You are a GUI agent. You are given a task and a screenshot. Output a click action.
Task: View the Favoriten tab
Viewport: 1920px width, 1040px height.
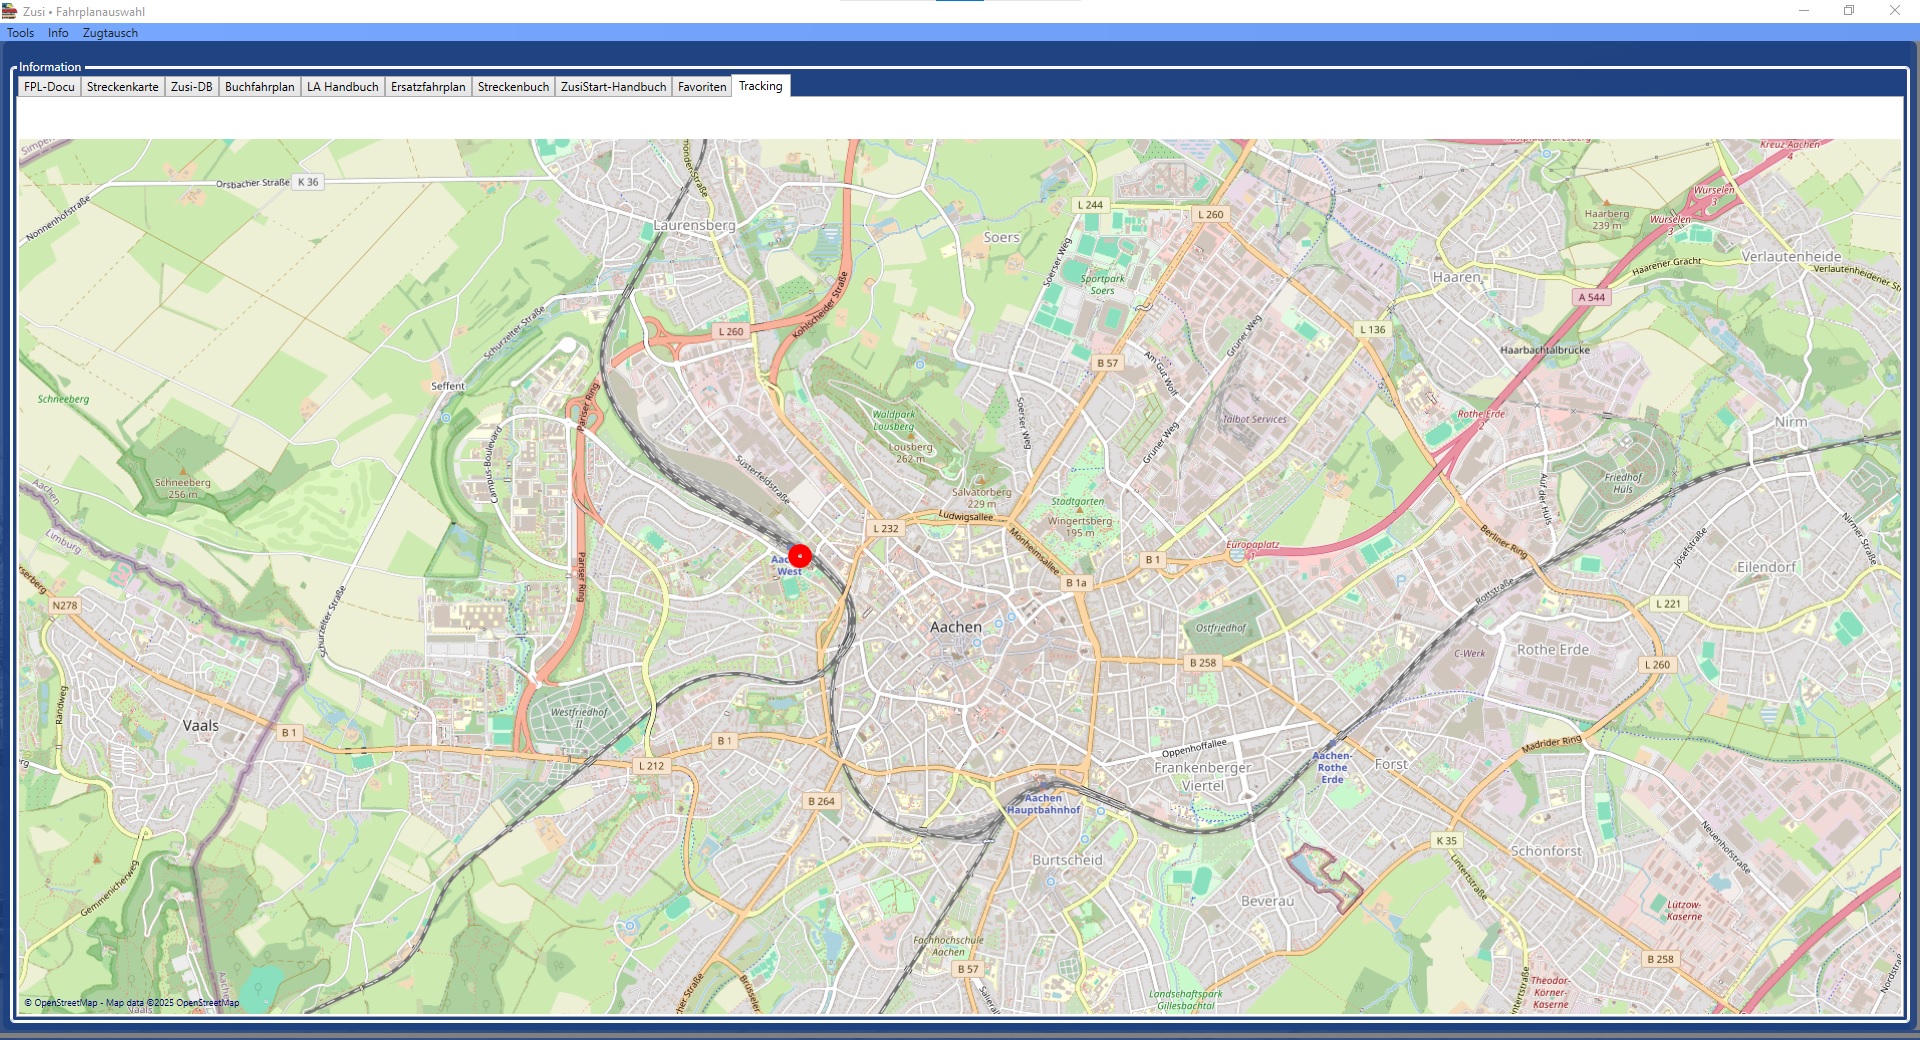tap(702, 87)
